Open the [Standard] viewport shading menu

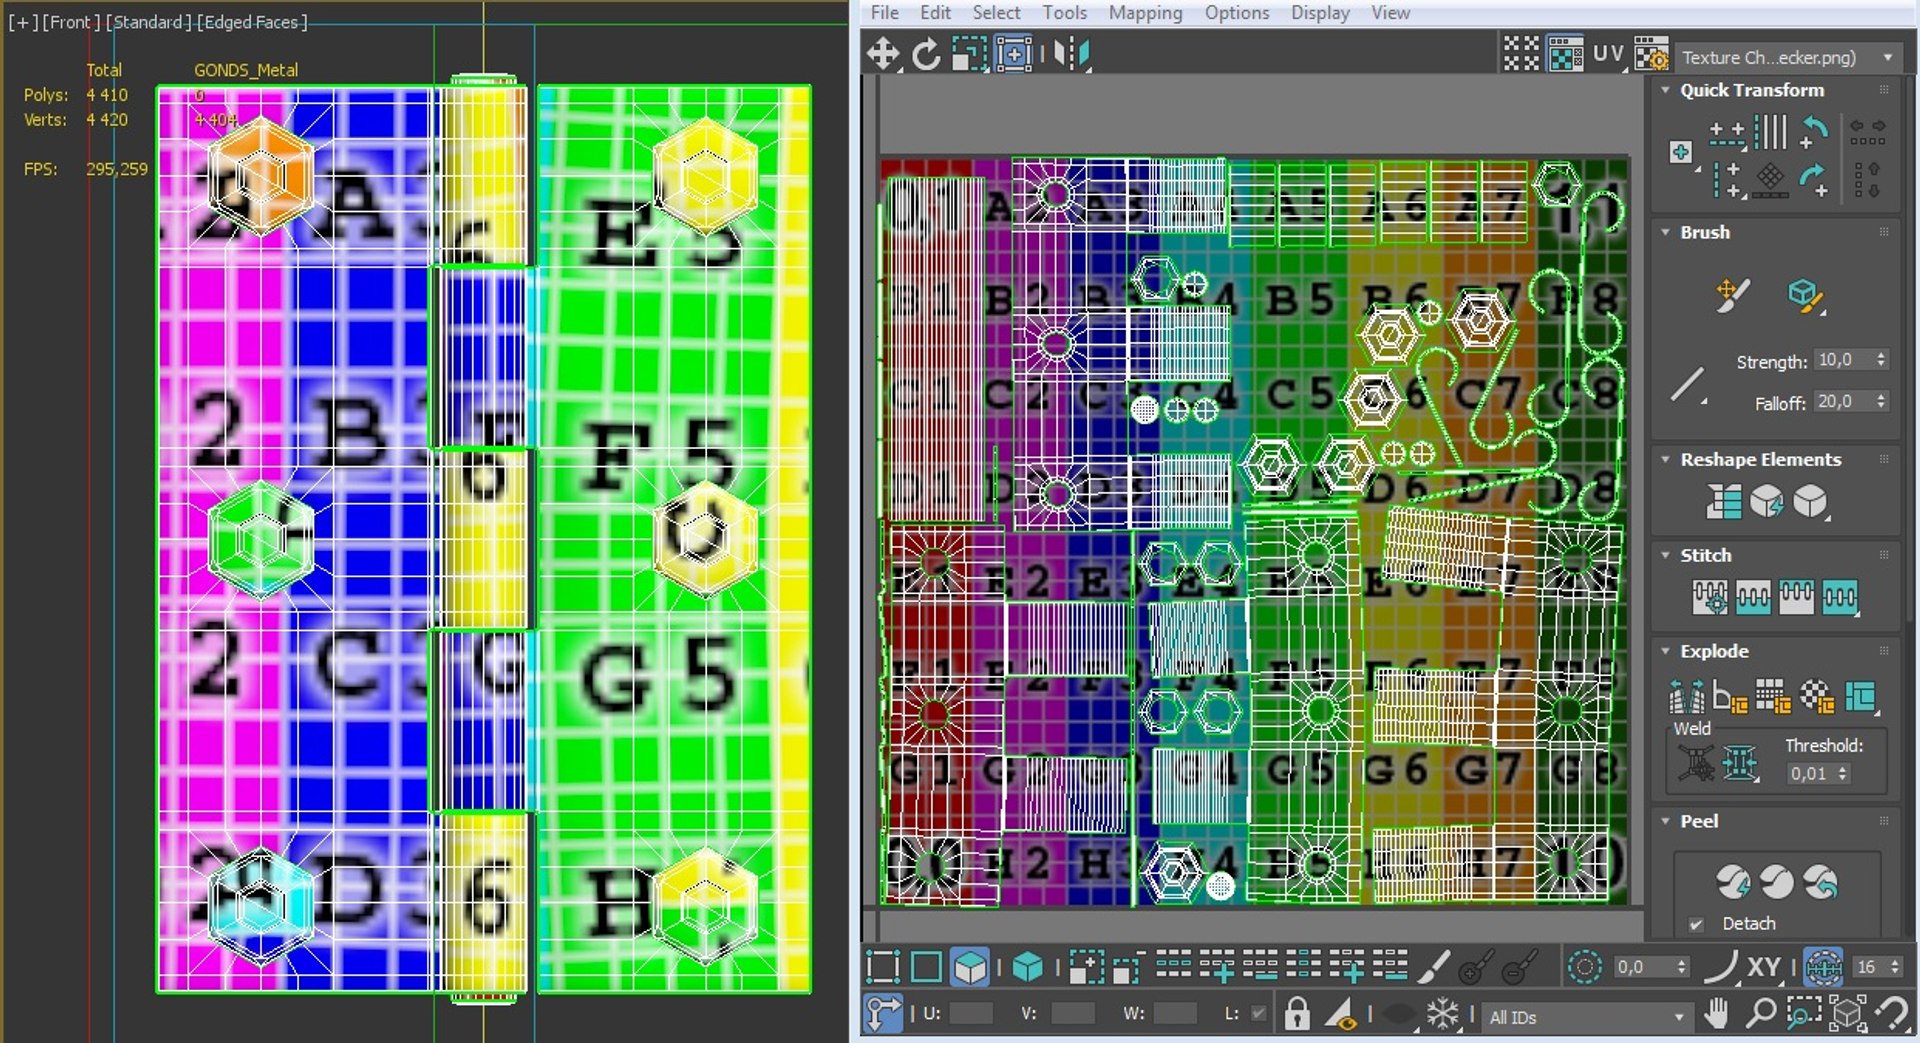[x=148, y=22]
